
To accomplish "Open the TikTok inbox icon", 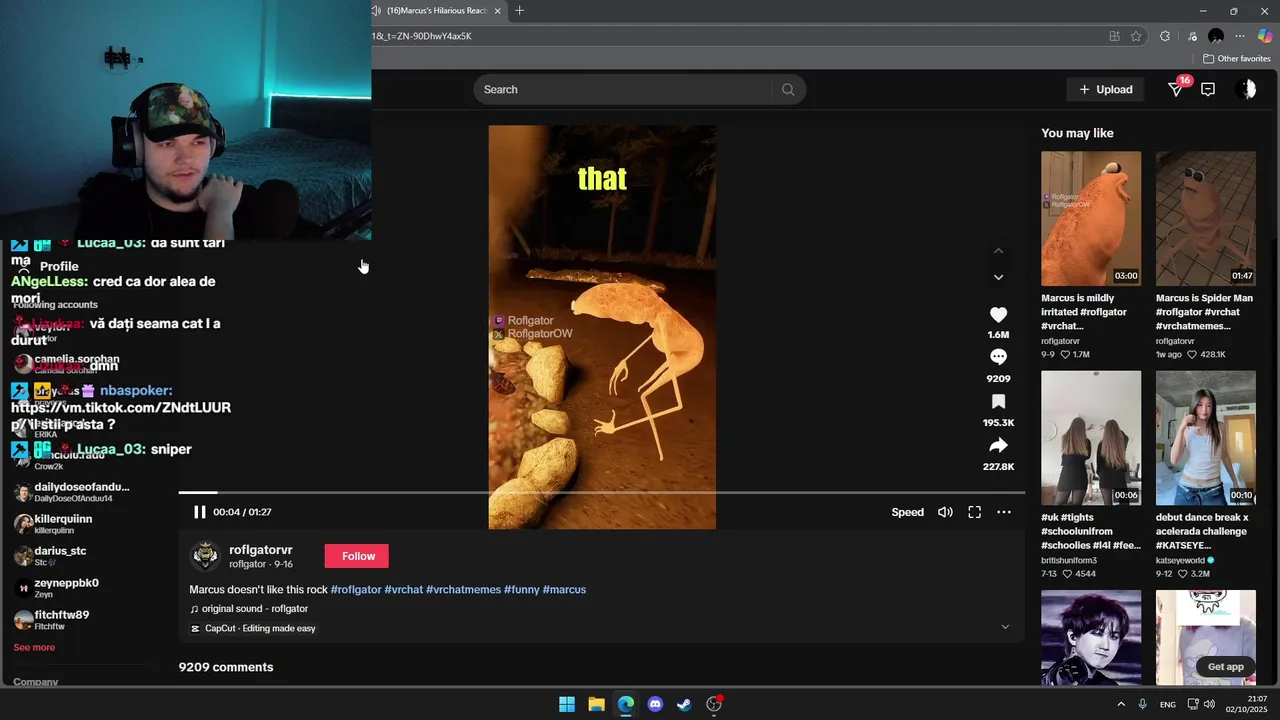I will (1208, 89).
